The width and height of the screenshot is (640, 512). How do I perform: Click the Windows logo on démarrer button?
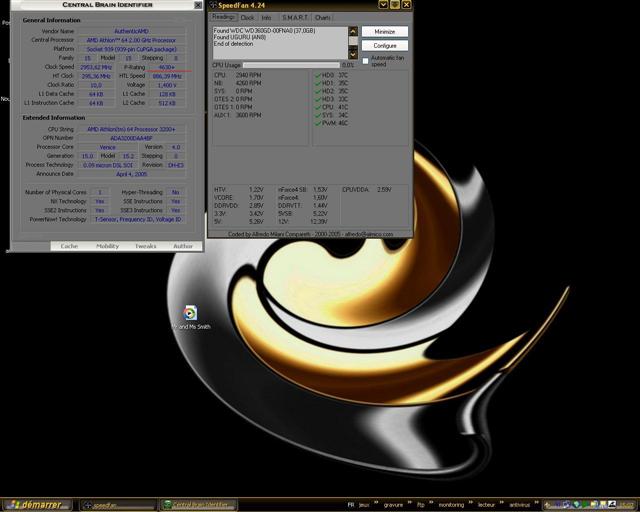(x=14, y=505)
